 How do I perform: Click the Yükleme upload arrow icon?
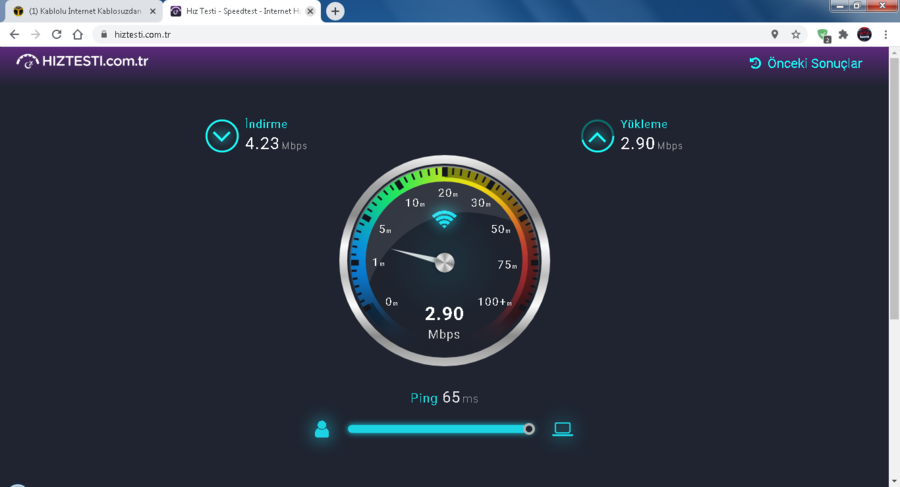[598, 136]
